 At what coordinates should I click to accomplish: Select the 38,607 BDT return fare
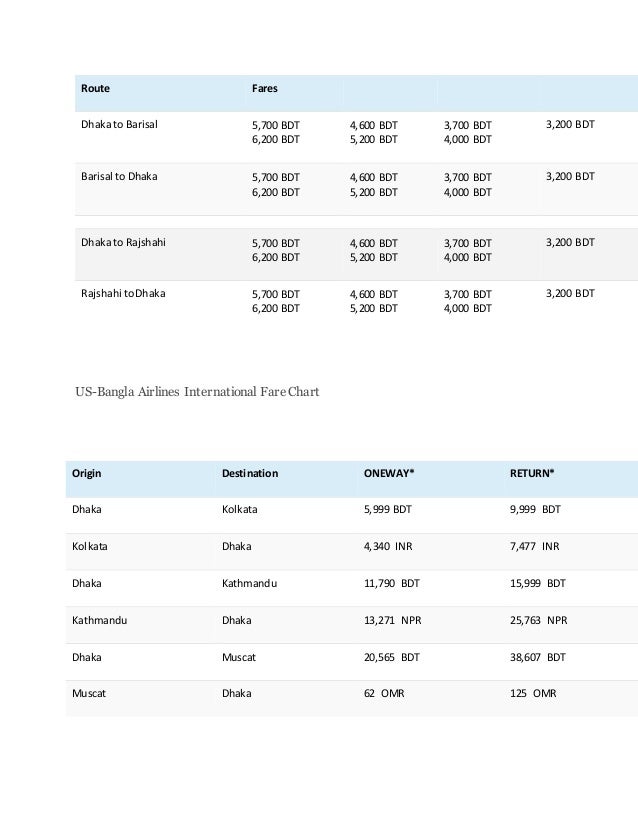[x=537, y=657]
